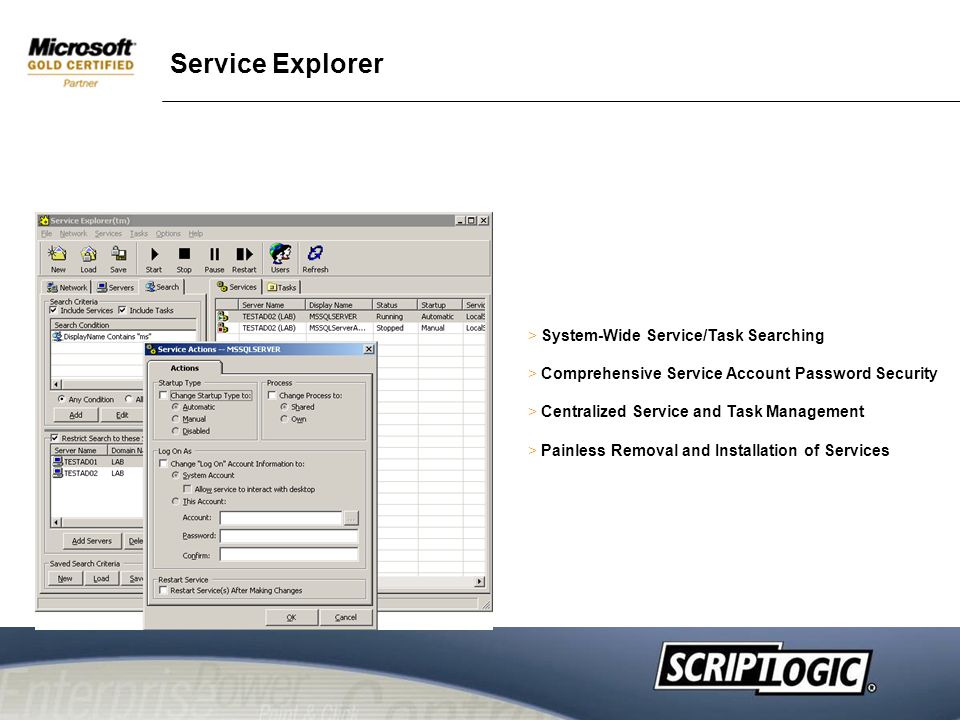Toggle Include Services checkbox
960x720 pixels.
53,310
